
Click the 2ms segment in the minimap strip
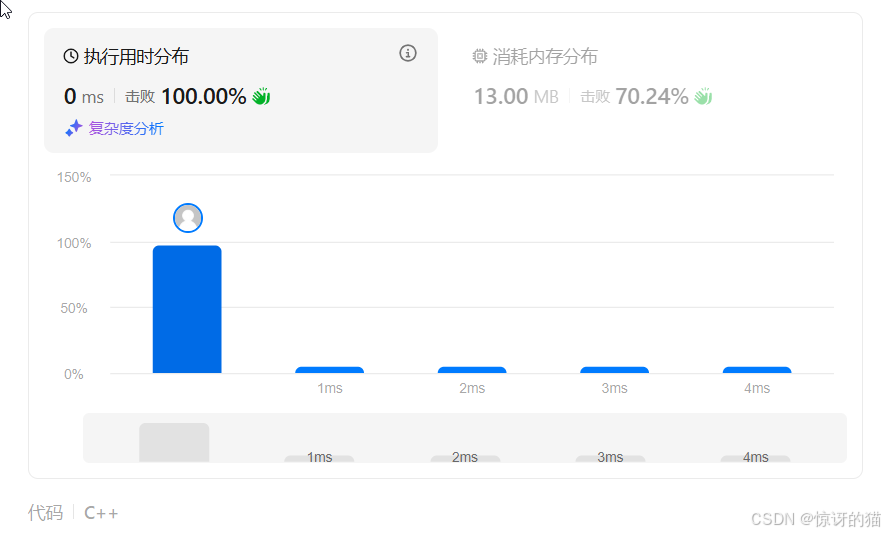pos(465,458)
